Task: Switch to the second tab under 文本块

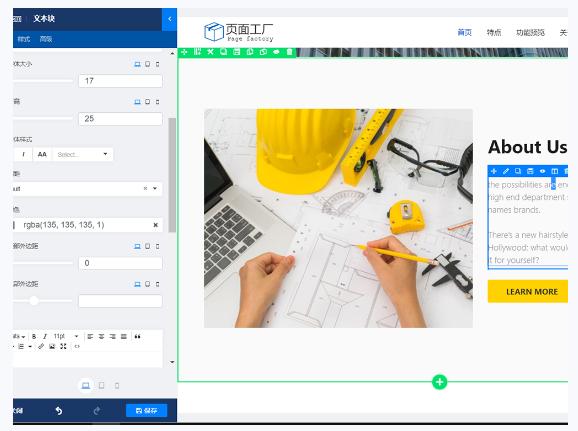Action: coord(46,39)
